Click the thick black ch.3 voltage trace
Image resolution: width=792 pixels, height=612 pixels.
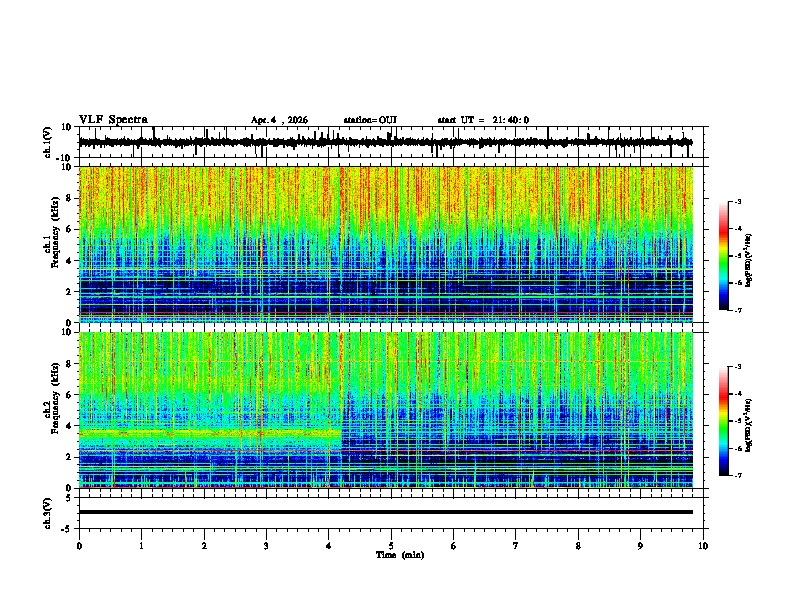click(x=386, y=512)
